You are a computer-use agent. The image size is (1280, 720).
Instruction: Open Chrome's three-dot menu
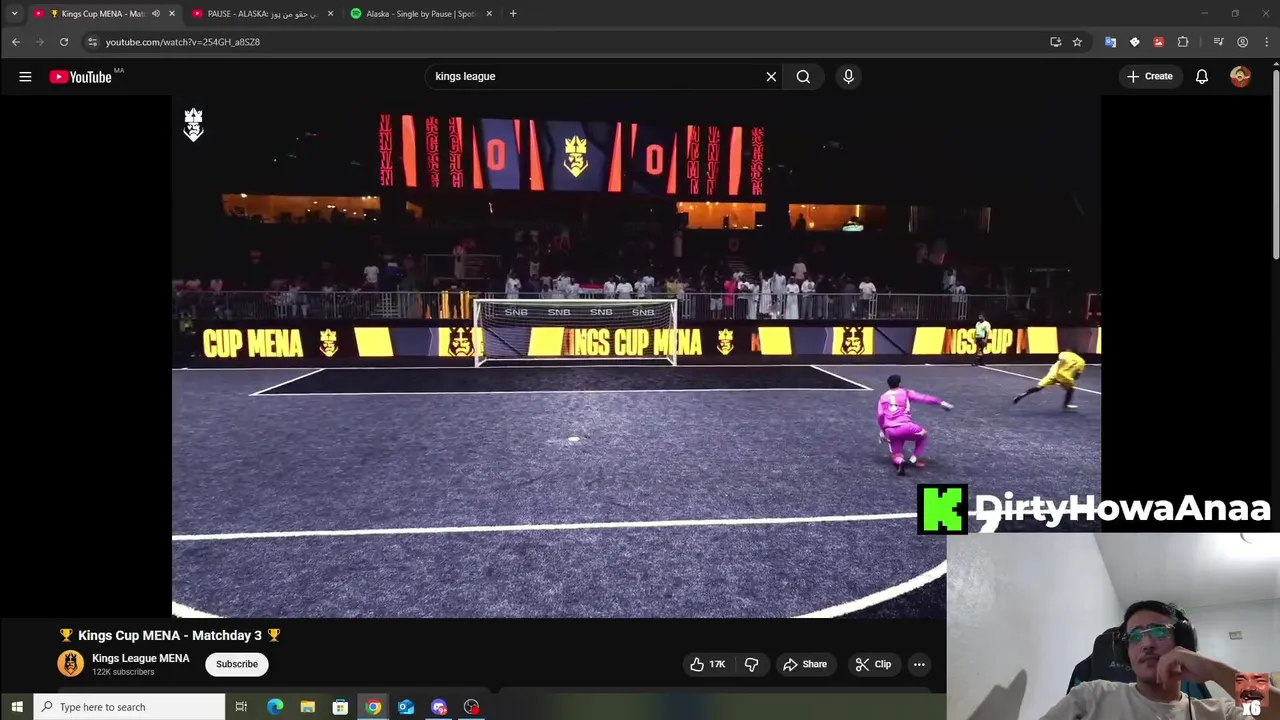[x=1266, y=42]
